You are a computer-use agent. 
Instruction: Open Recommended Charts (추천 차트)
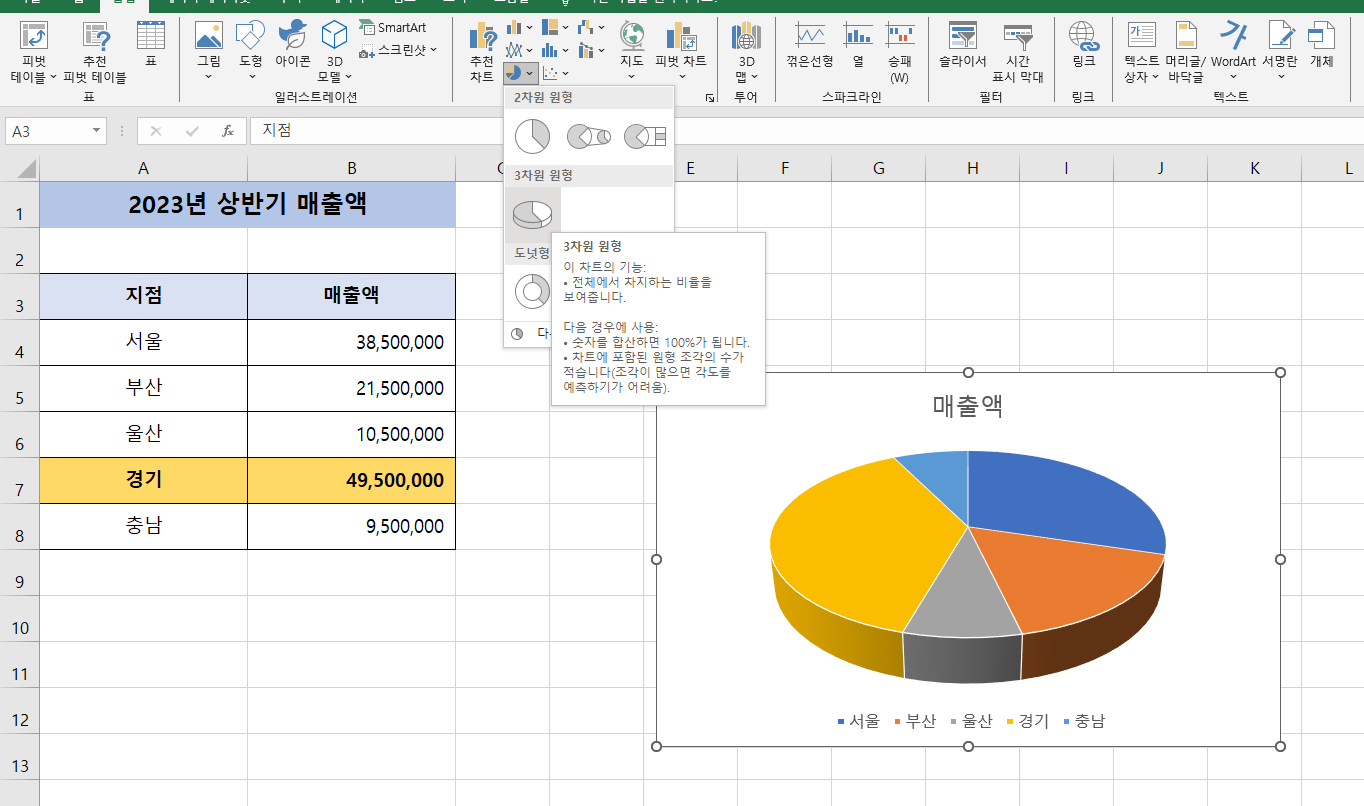[482, 52]
